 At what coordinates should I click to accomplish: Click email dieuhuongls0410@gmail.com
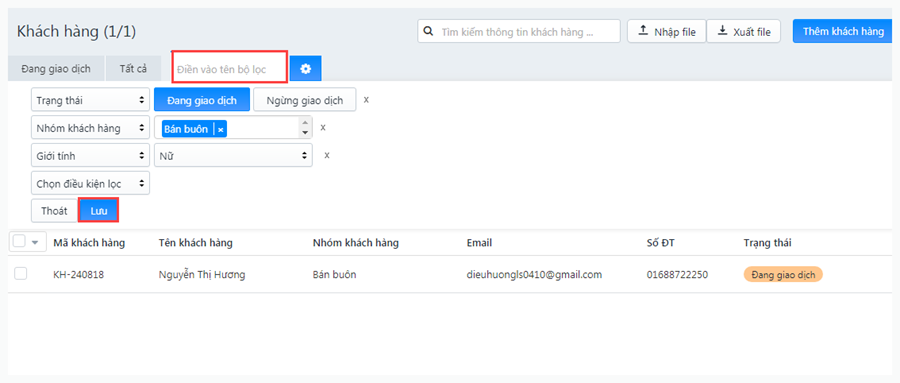click(534, 274)
